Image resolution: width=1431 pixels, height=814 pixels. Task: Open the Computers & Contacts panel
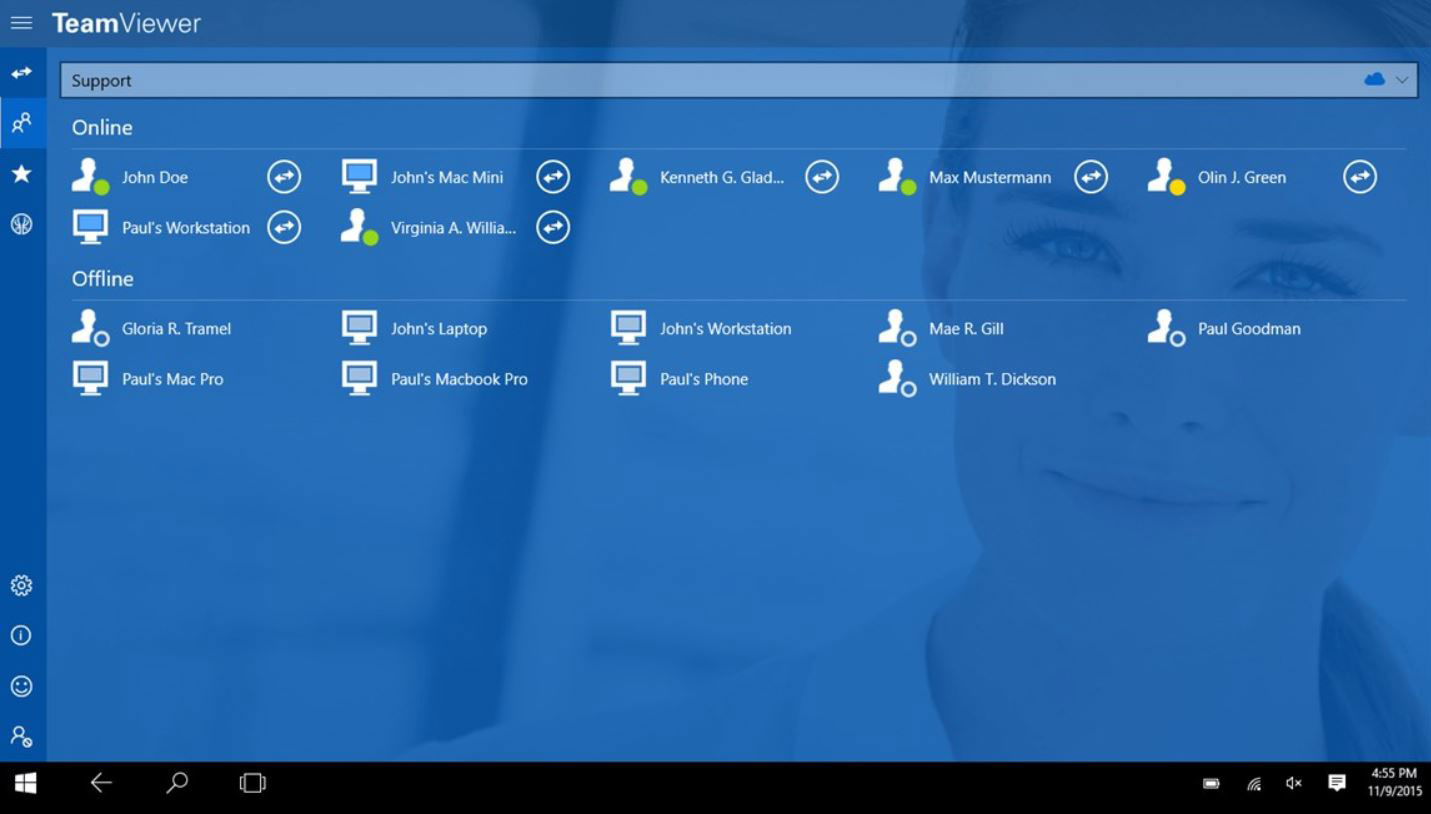pyautogui.click(x=21, y=124)
